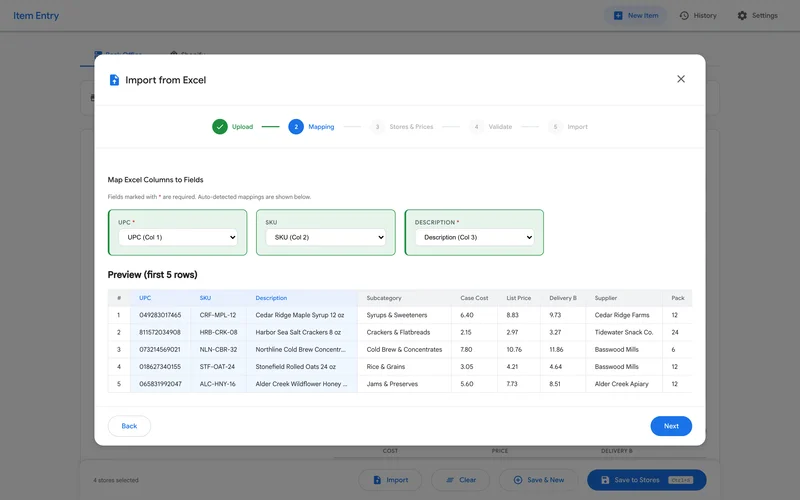The width and height of the screenshot is (800, 500).
Task: Click SKU cell STF-OAT-24
Action: point(217,367)
